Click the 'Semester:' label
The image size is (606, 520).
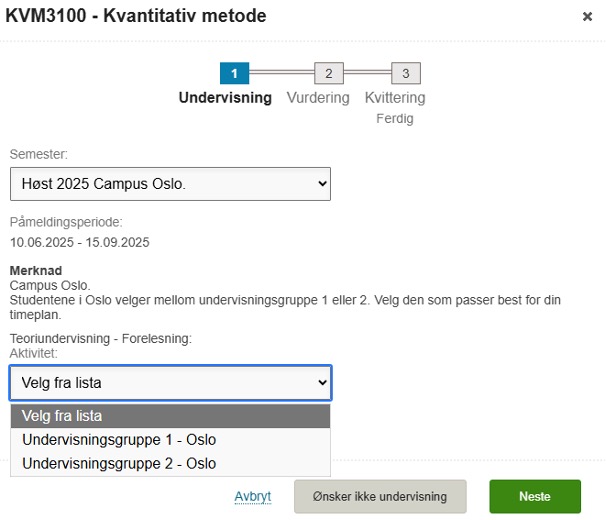(x=39, y=154)
